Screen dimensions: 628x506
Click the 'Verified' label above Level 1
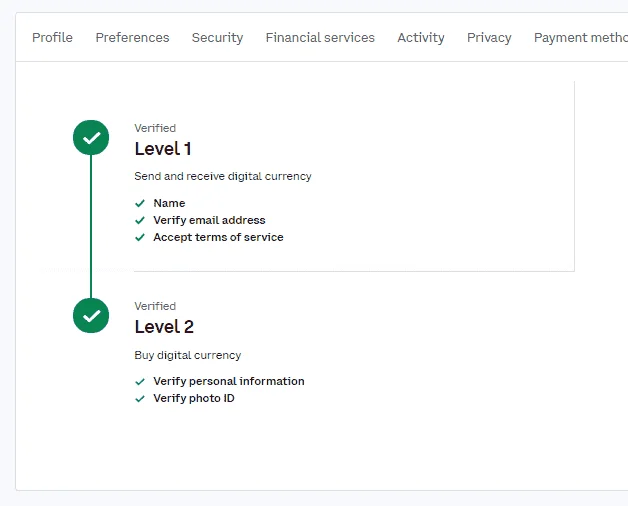coord(155,128)
